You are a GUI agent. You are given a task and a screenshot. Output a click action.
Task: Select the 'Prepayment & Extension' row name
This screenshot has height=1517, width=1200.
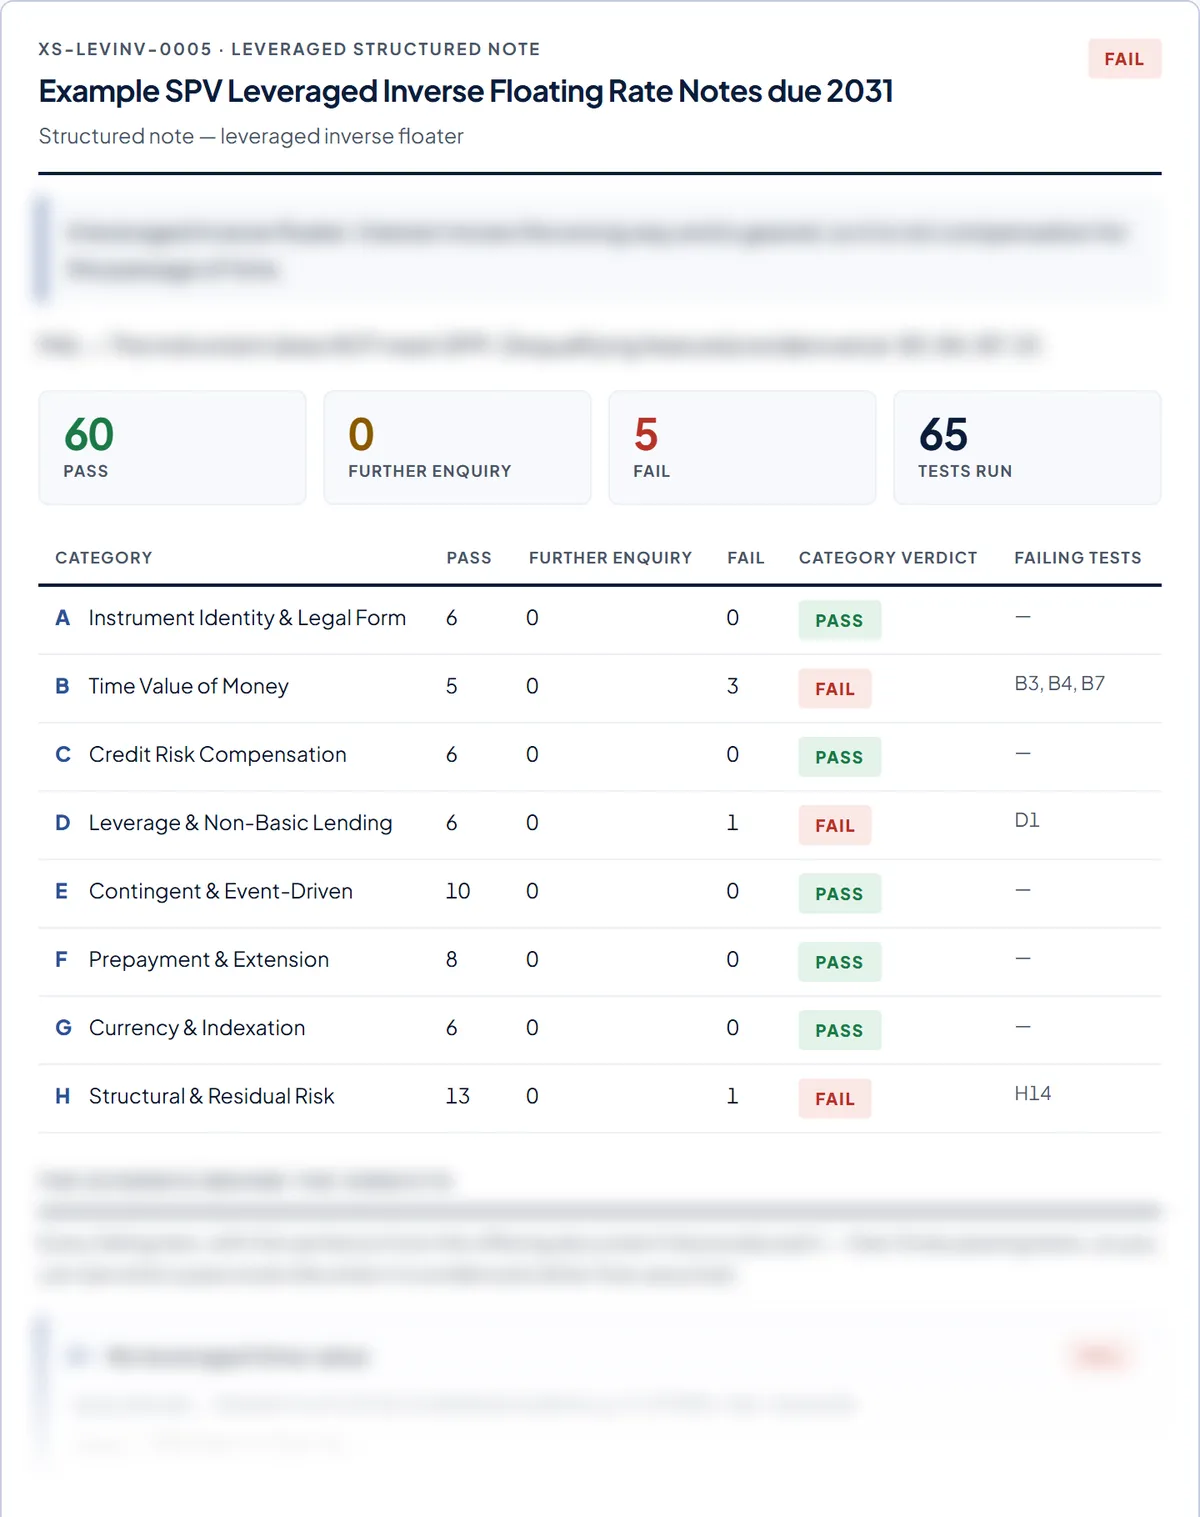click(x=209, y=960)
